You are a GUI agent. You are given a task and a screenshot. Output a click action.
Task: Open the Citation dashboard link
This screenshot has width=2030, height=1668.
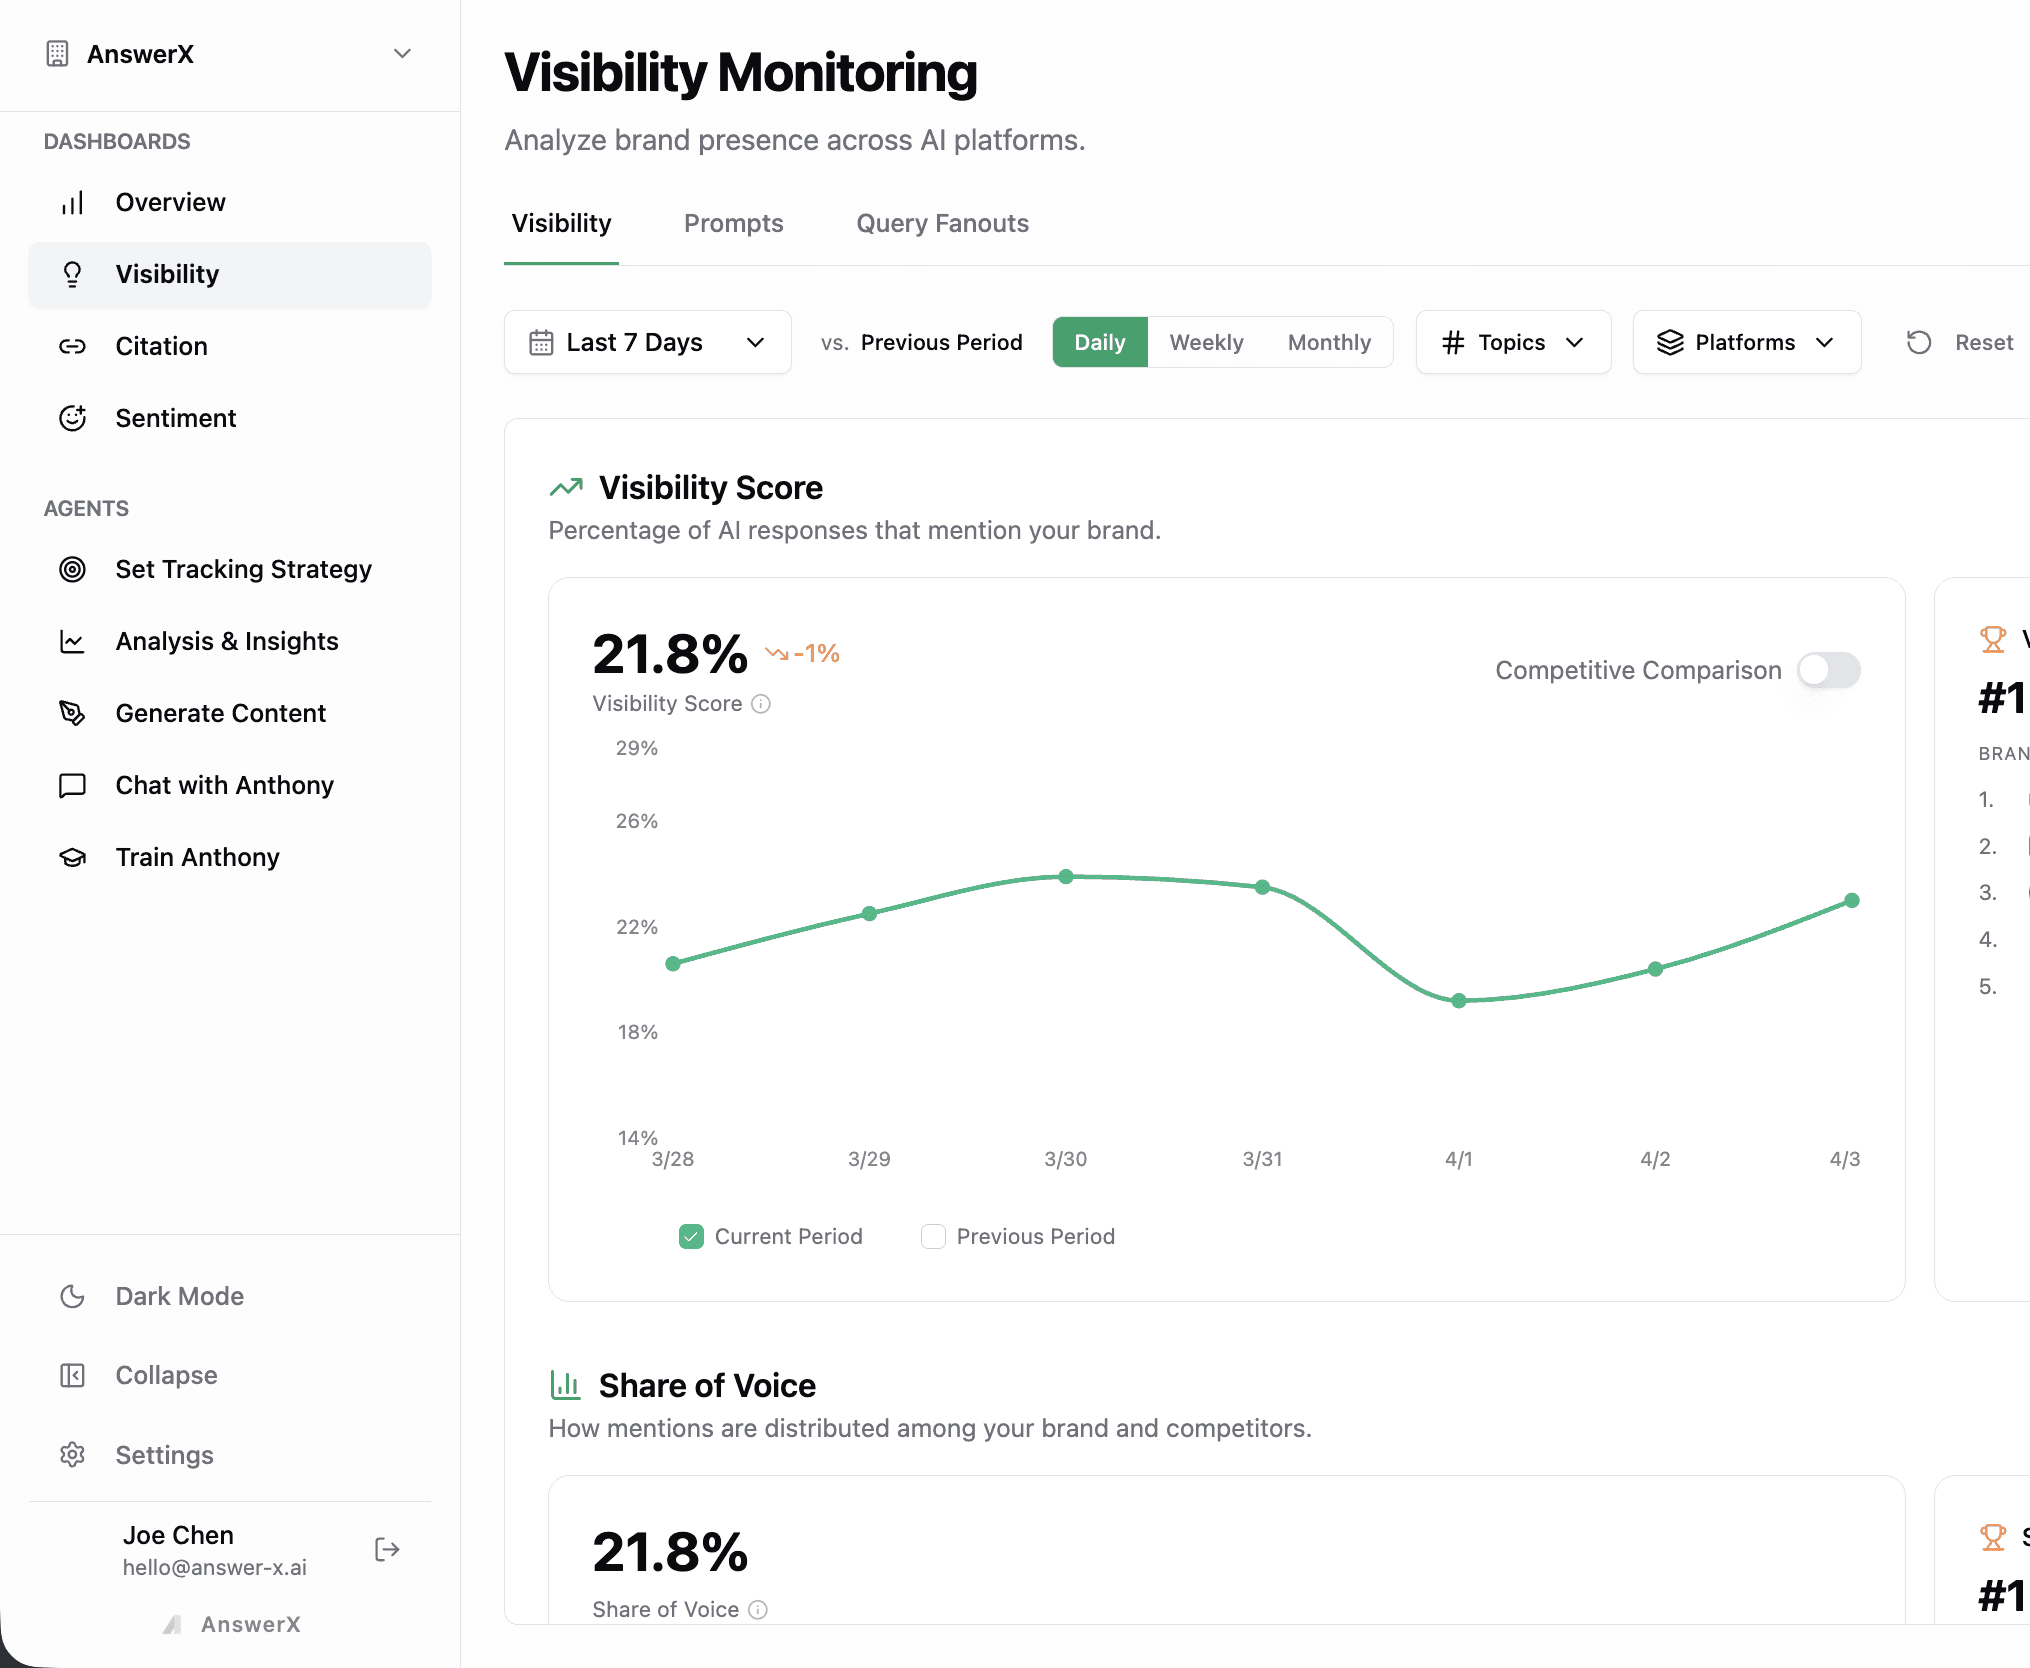tap(161, 346)
